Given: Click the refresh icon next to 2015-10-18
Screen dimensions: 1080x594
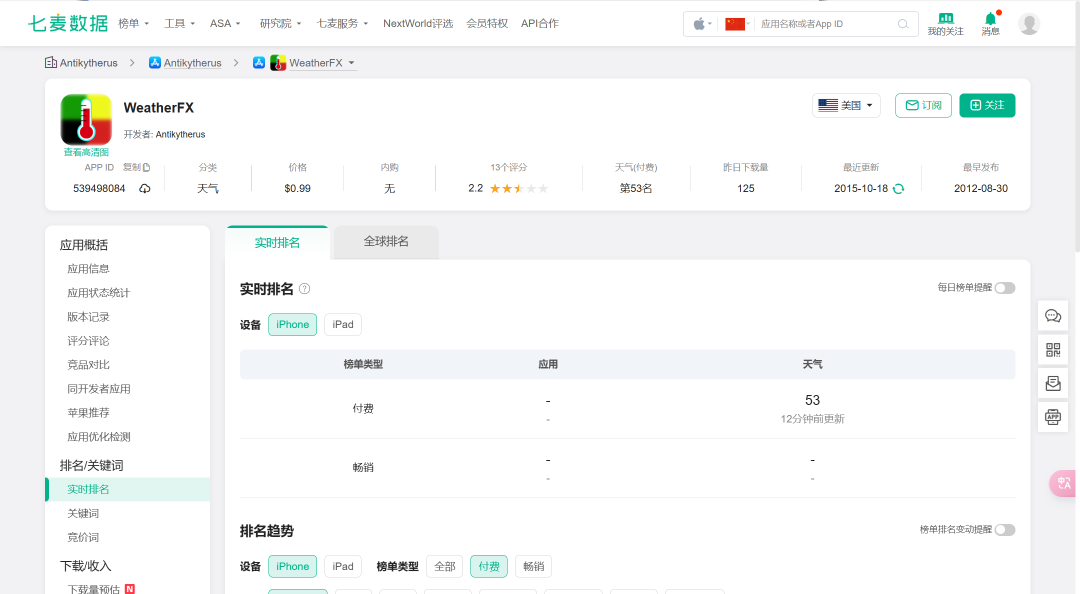Looking at the screenshot, I should click(898, 189).
